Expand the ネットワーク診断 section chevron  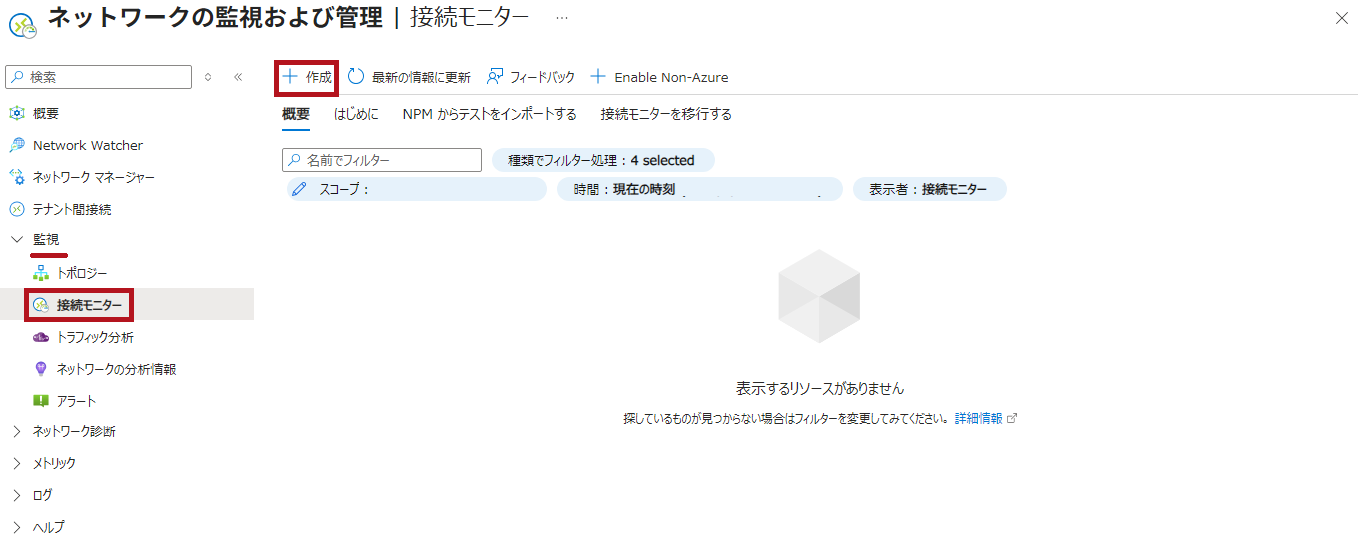coord(16,432)
